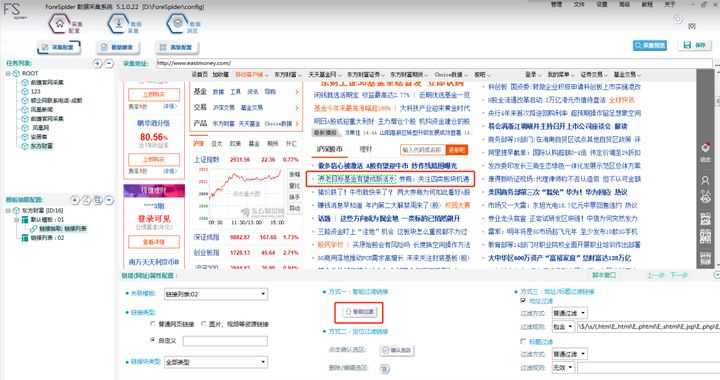
Task: Click the delete/edit selection round icon
Action: point(385,369)
